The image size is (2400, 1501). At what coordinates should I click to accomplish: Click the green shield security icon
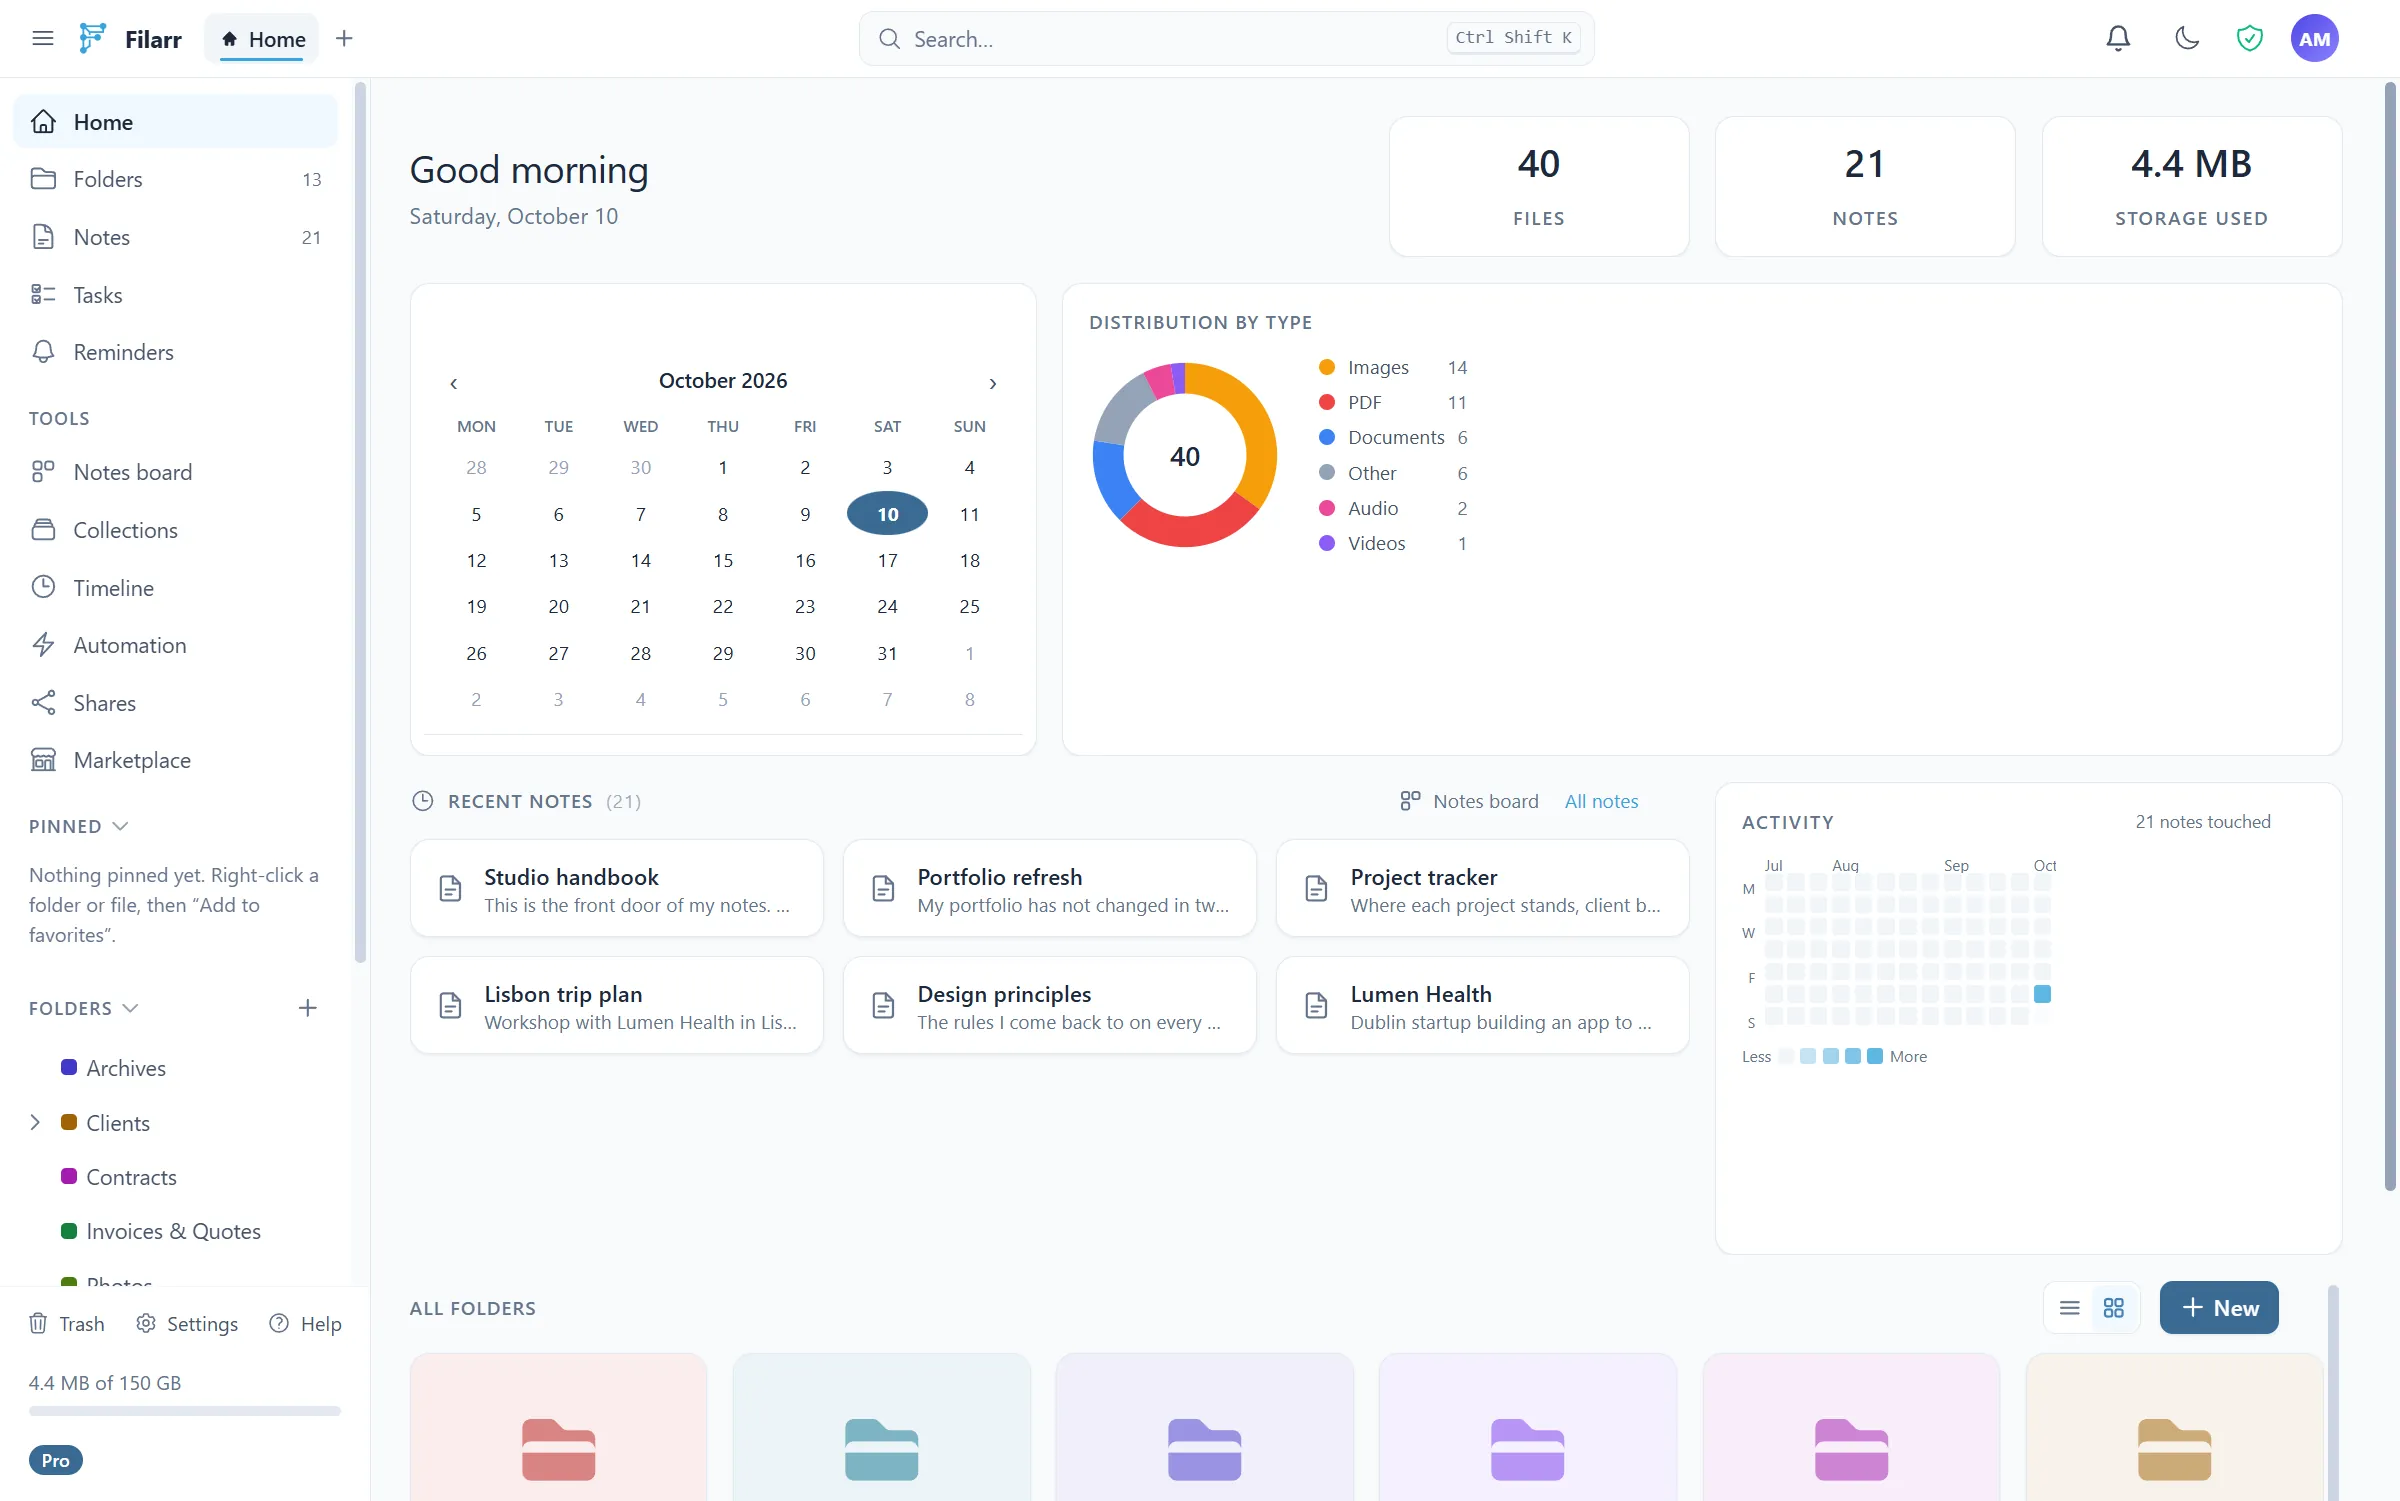point(2249,38)
